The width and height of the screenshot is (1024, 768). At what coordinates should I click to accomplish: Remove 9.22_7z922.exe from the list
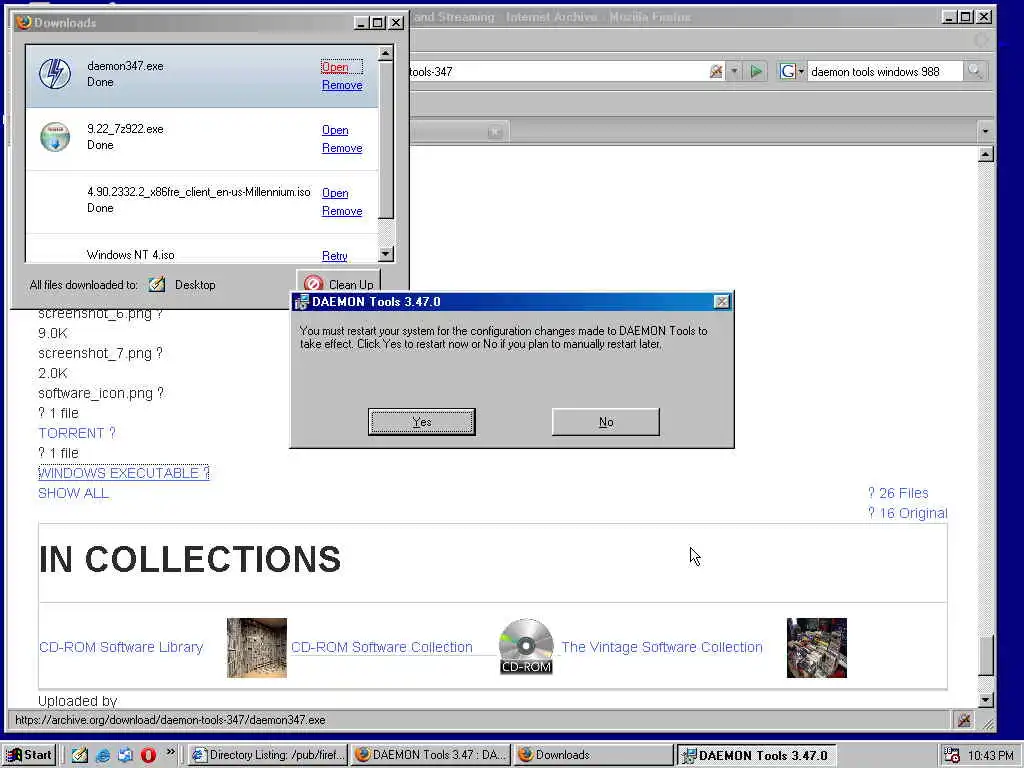click(x=342, y=148)
